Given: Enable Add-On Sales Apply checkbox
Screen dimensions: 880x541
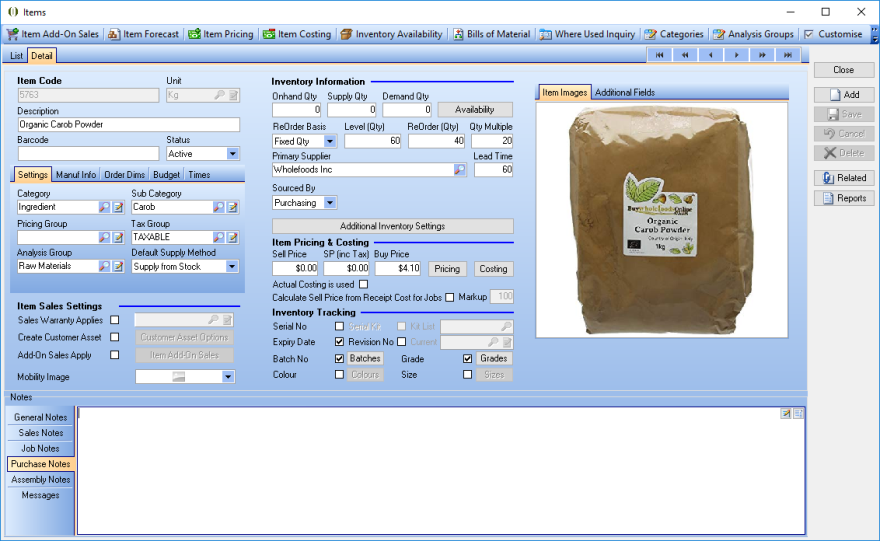Looking at the screenshot, I should click(x=114, y=355).
